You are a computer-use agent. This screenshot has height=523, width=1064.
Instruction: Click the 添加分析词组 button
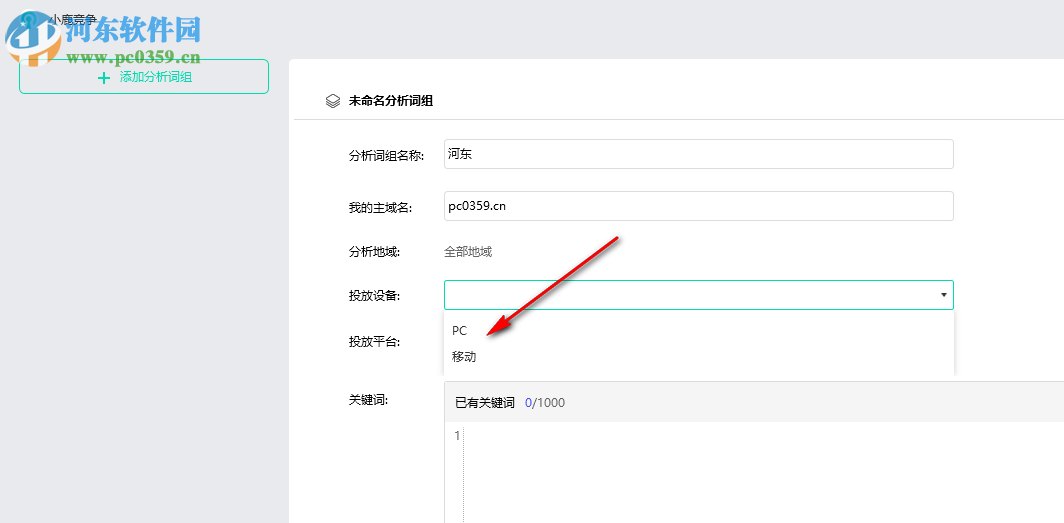[x=144, y=77]
